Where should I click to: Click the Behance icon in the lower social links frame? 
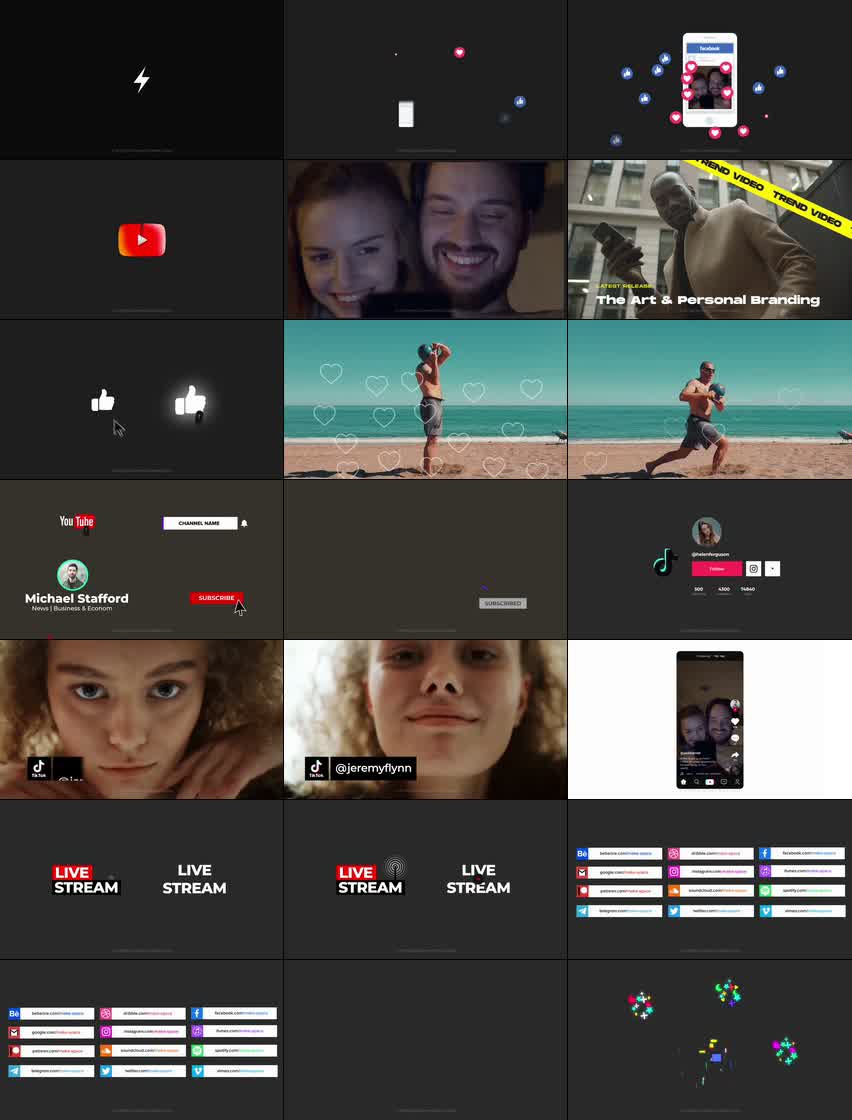pos(14,1014)
